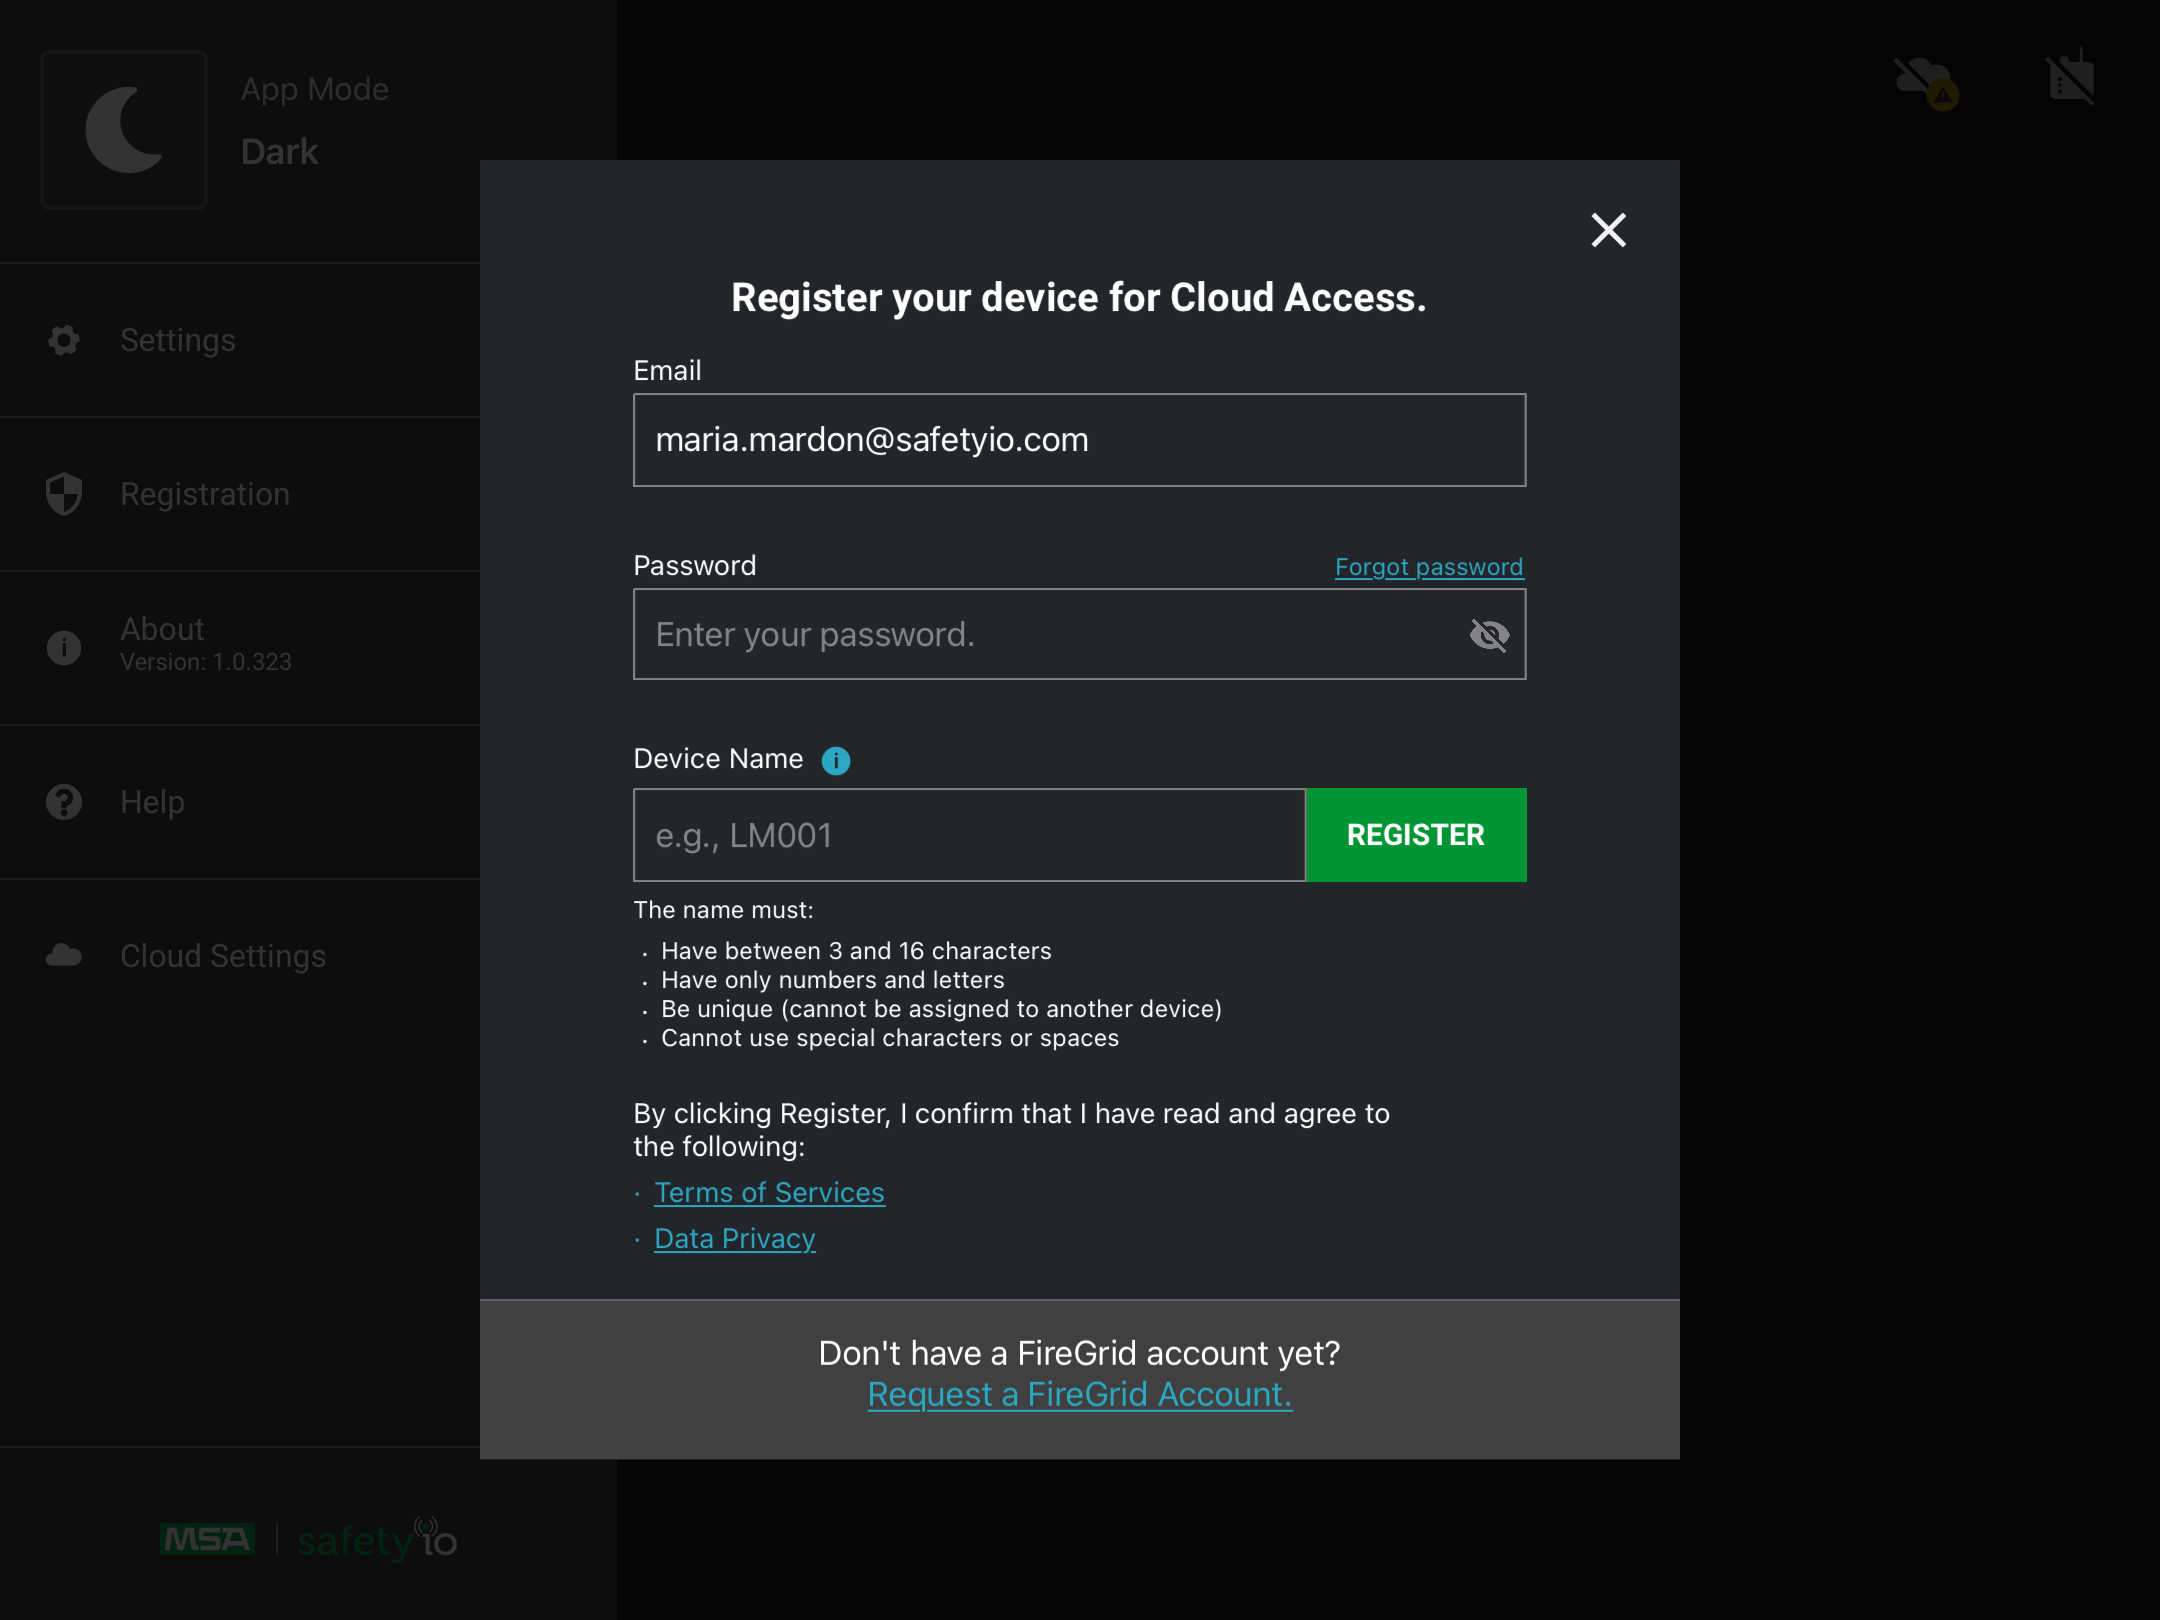Focus the password input field
2160x1620 pixels.
1079,635
